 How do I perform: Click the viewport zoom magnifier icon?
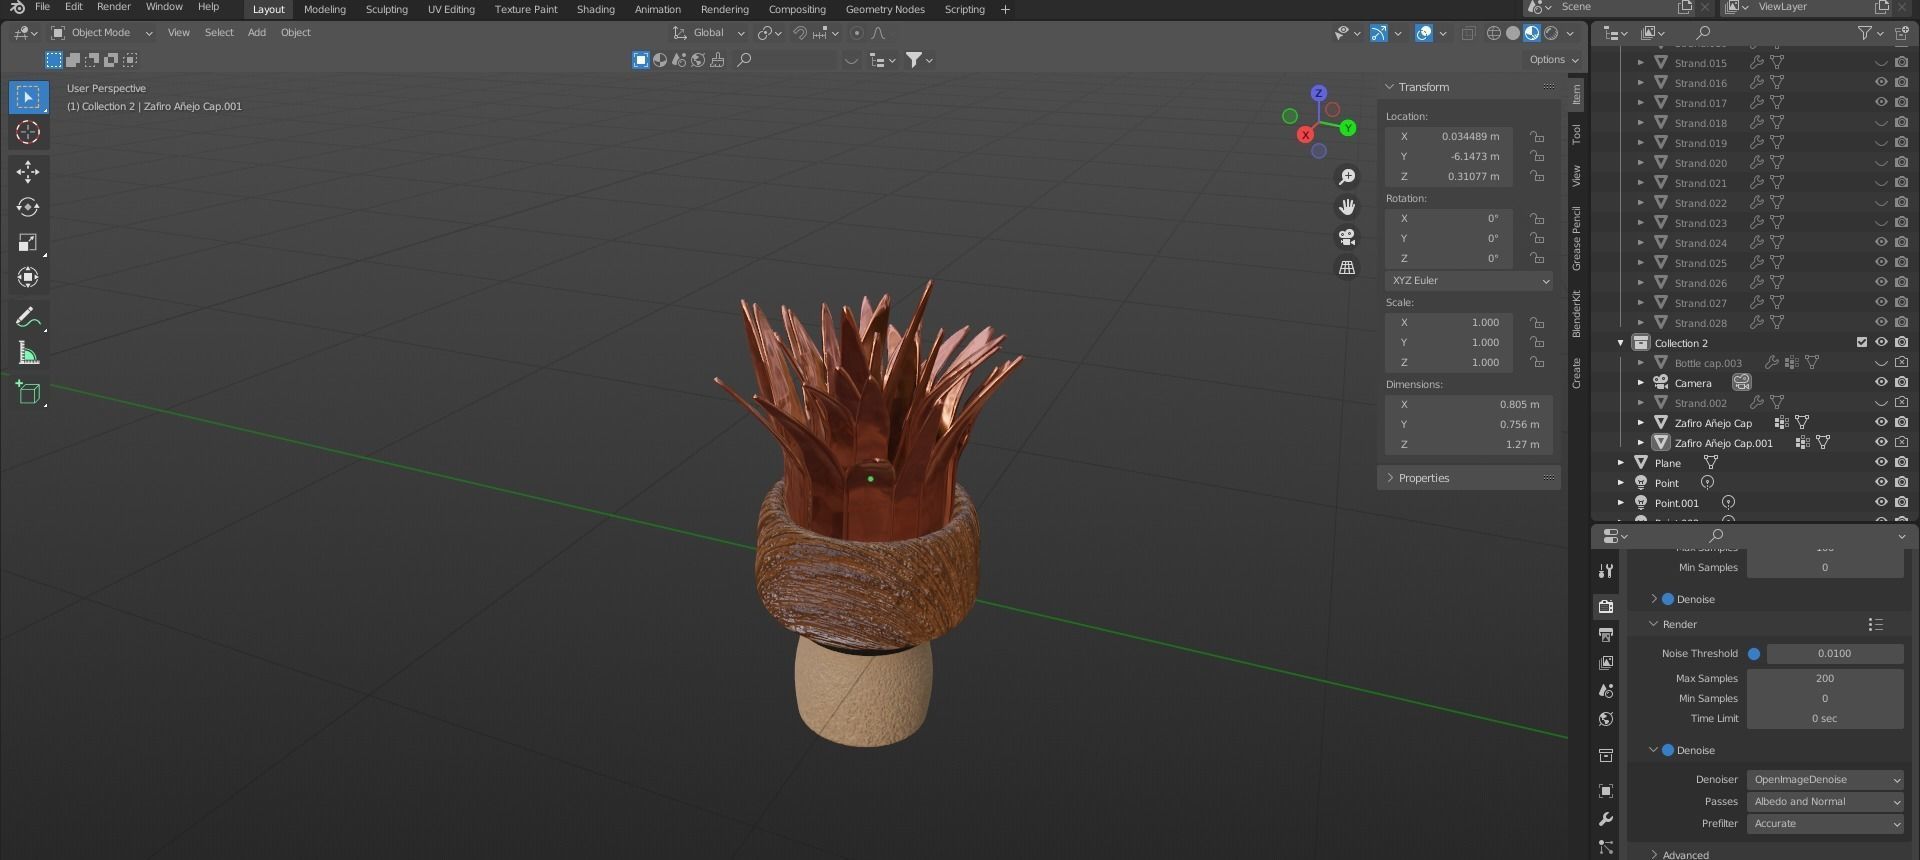tap(1347, 177)
